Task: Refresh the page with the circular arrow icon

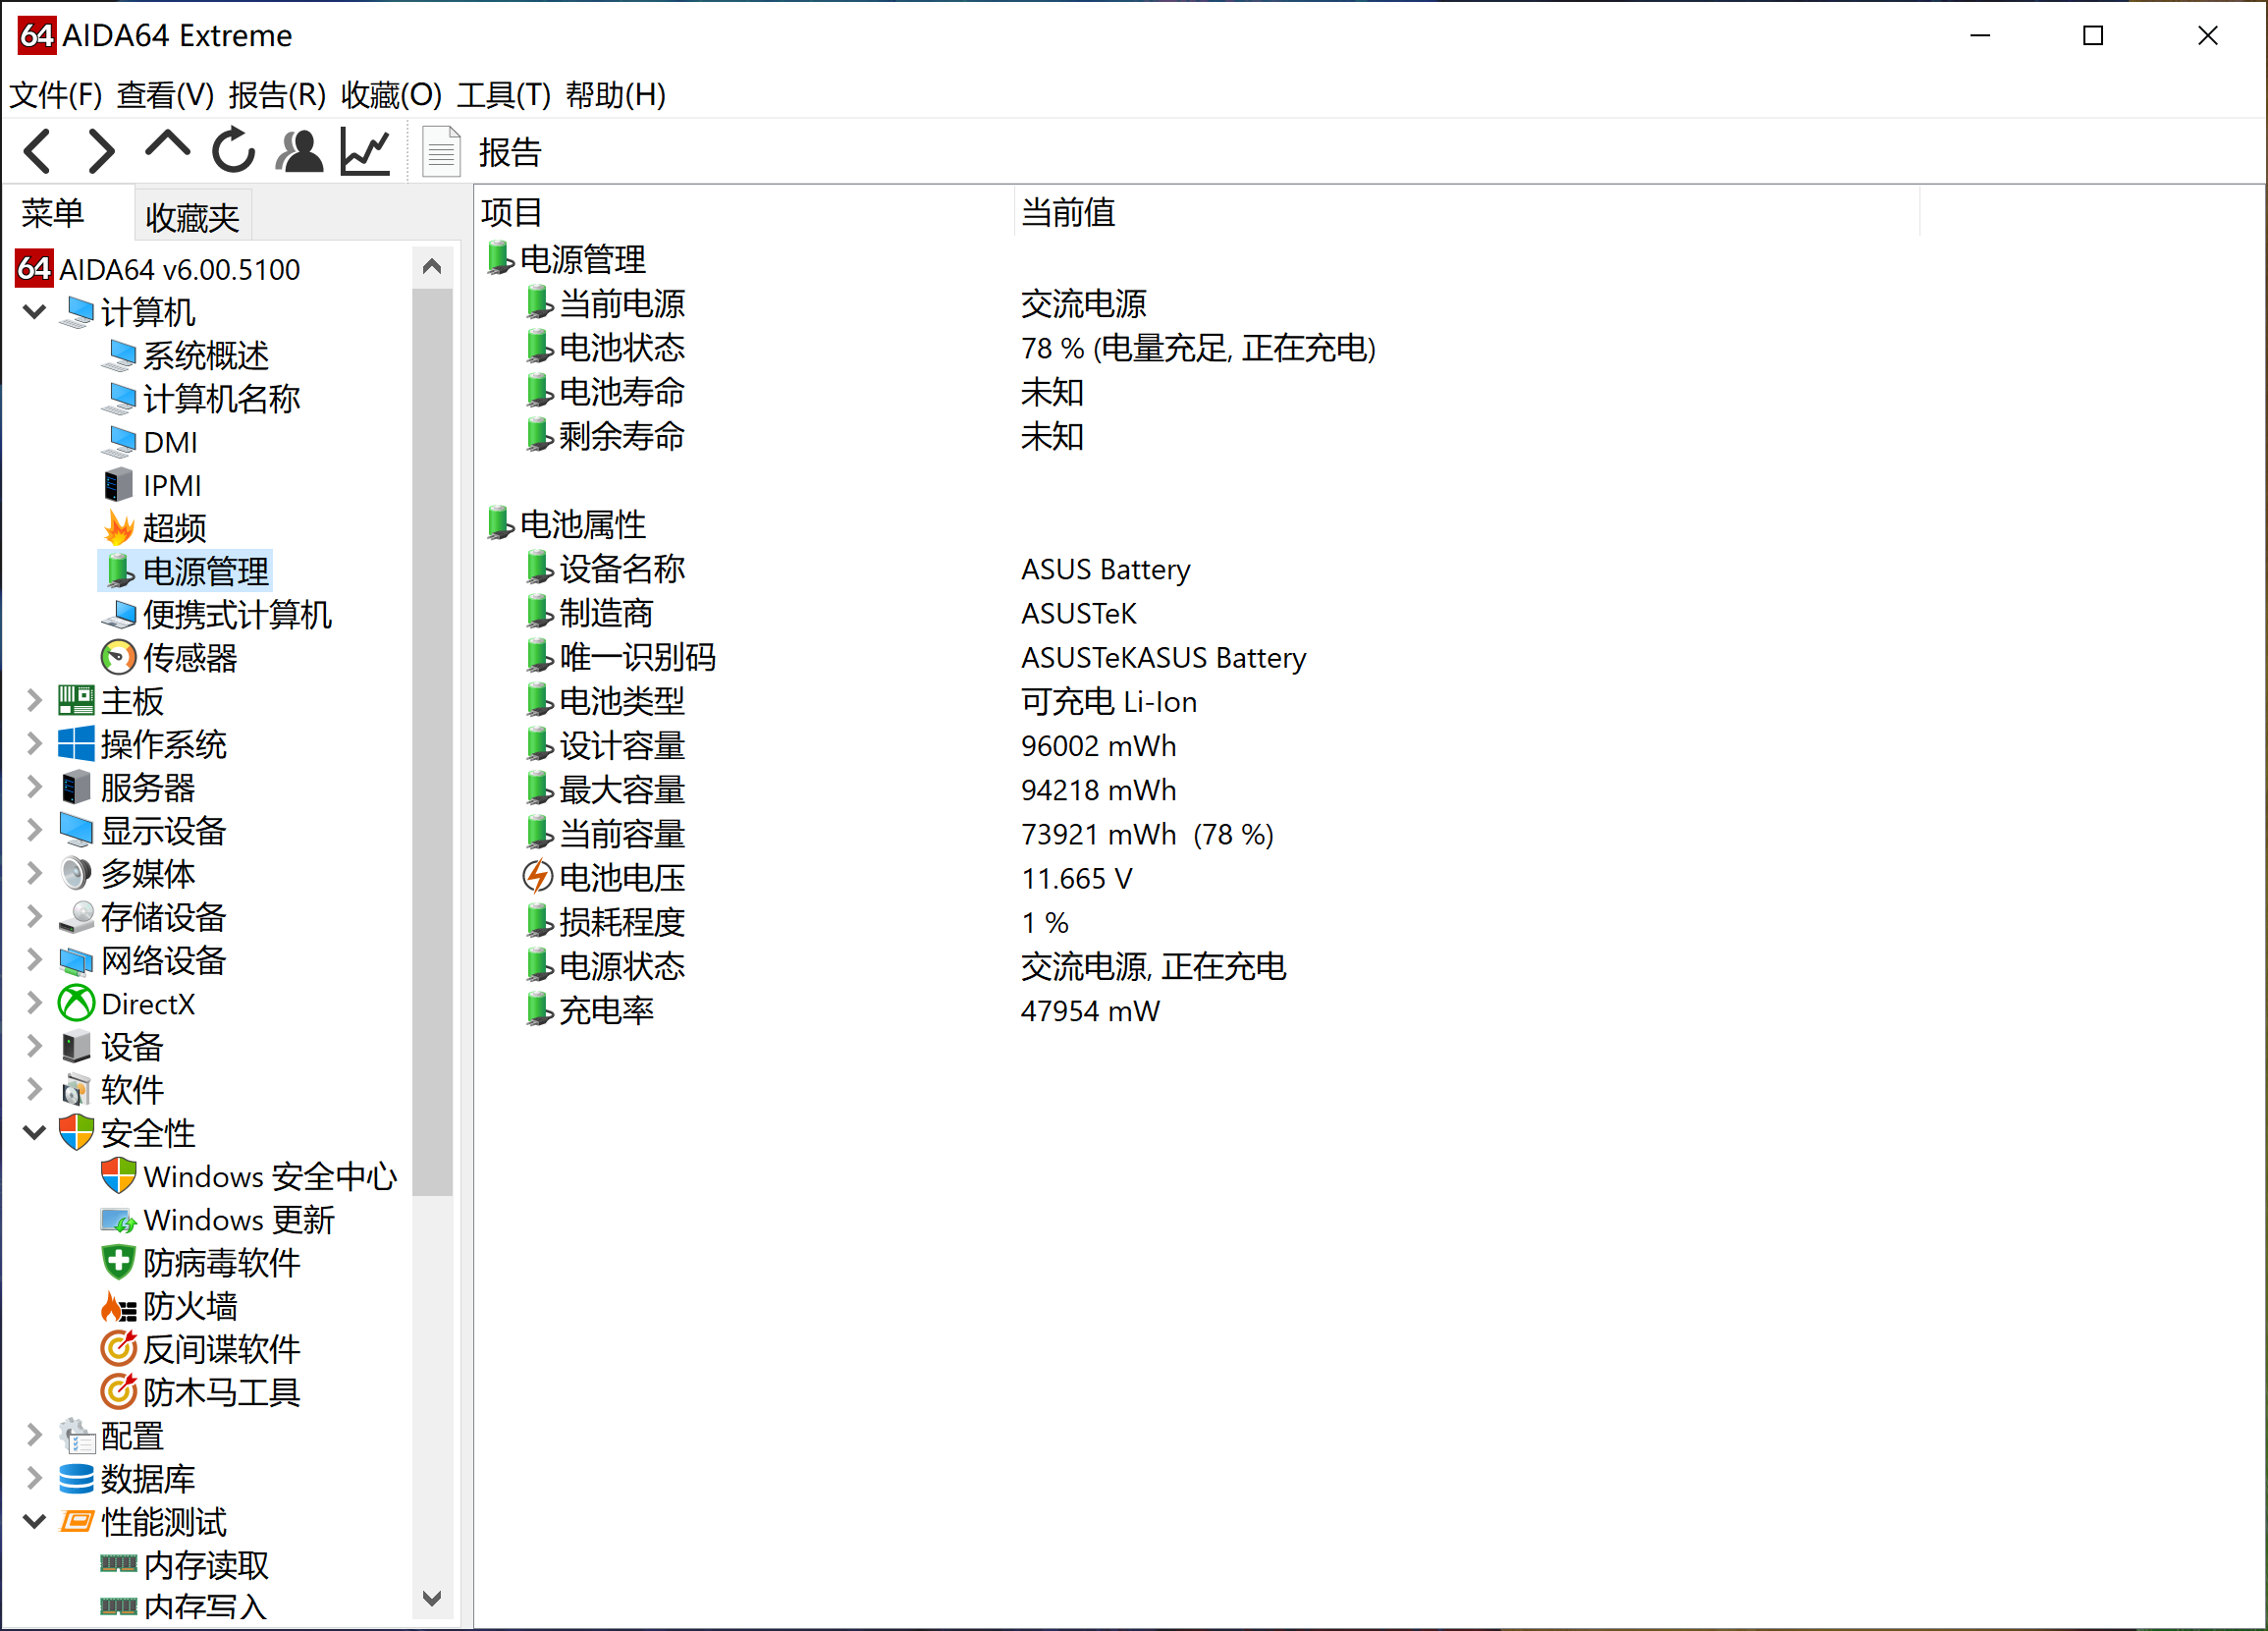Action: 233,151
